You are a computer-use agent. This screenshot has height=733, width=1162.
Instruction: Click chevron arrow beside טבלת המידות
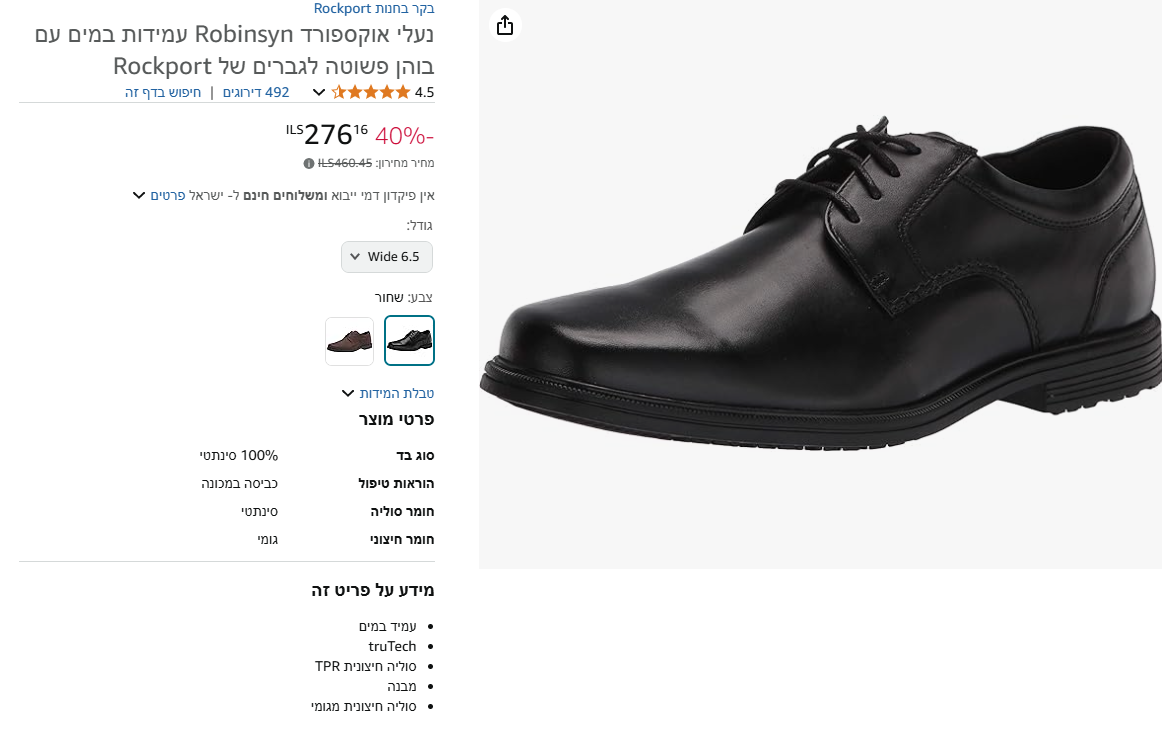click(x=348, y=393)
